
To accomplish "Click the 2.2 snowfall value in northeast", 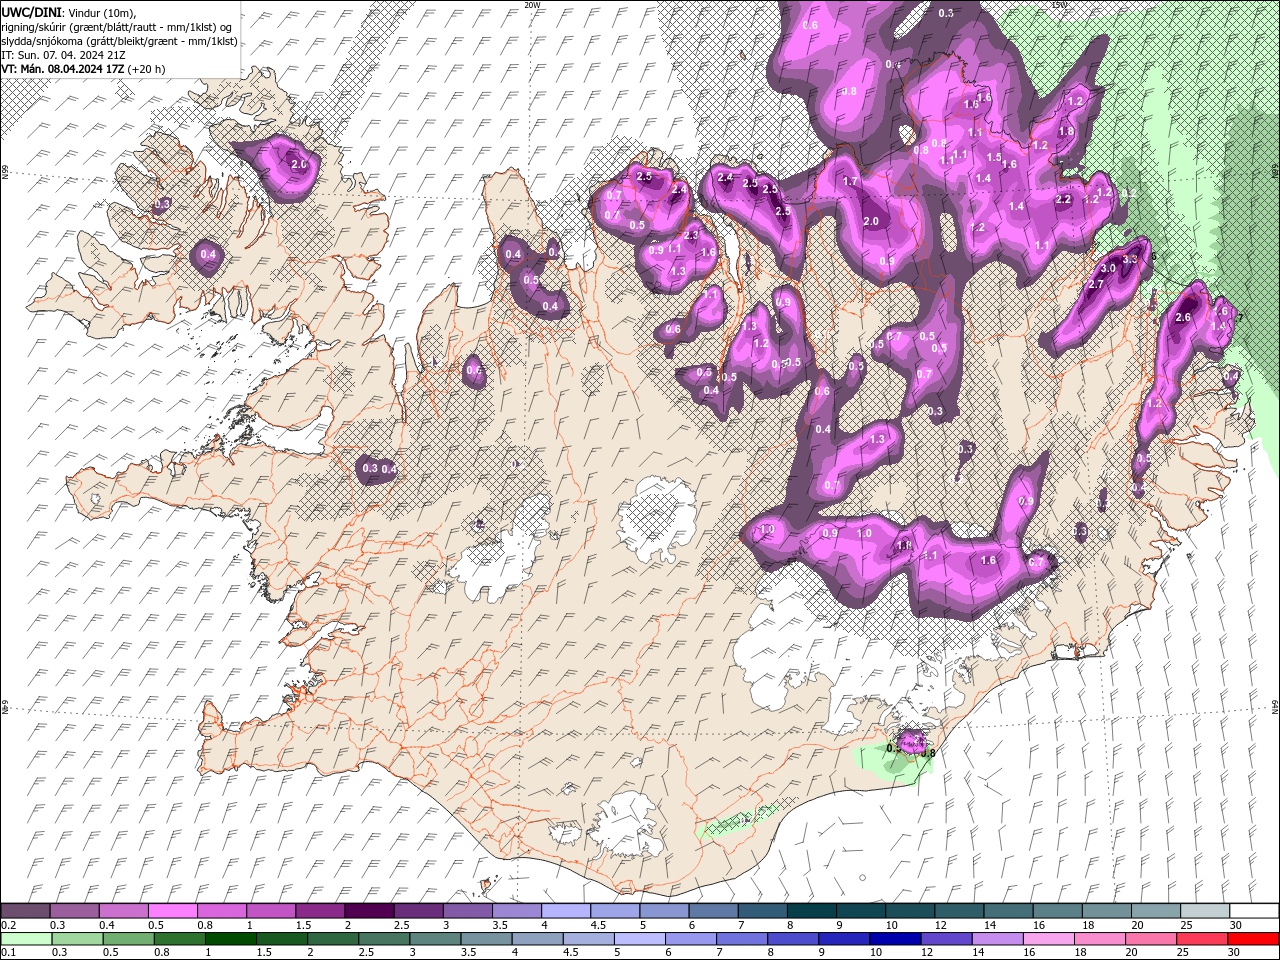I will (1064, 199).
